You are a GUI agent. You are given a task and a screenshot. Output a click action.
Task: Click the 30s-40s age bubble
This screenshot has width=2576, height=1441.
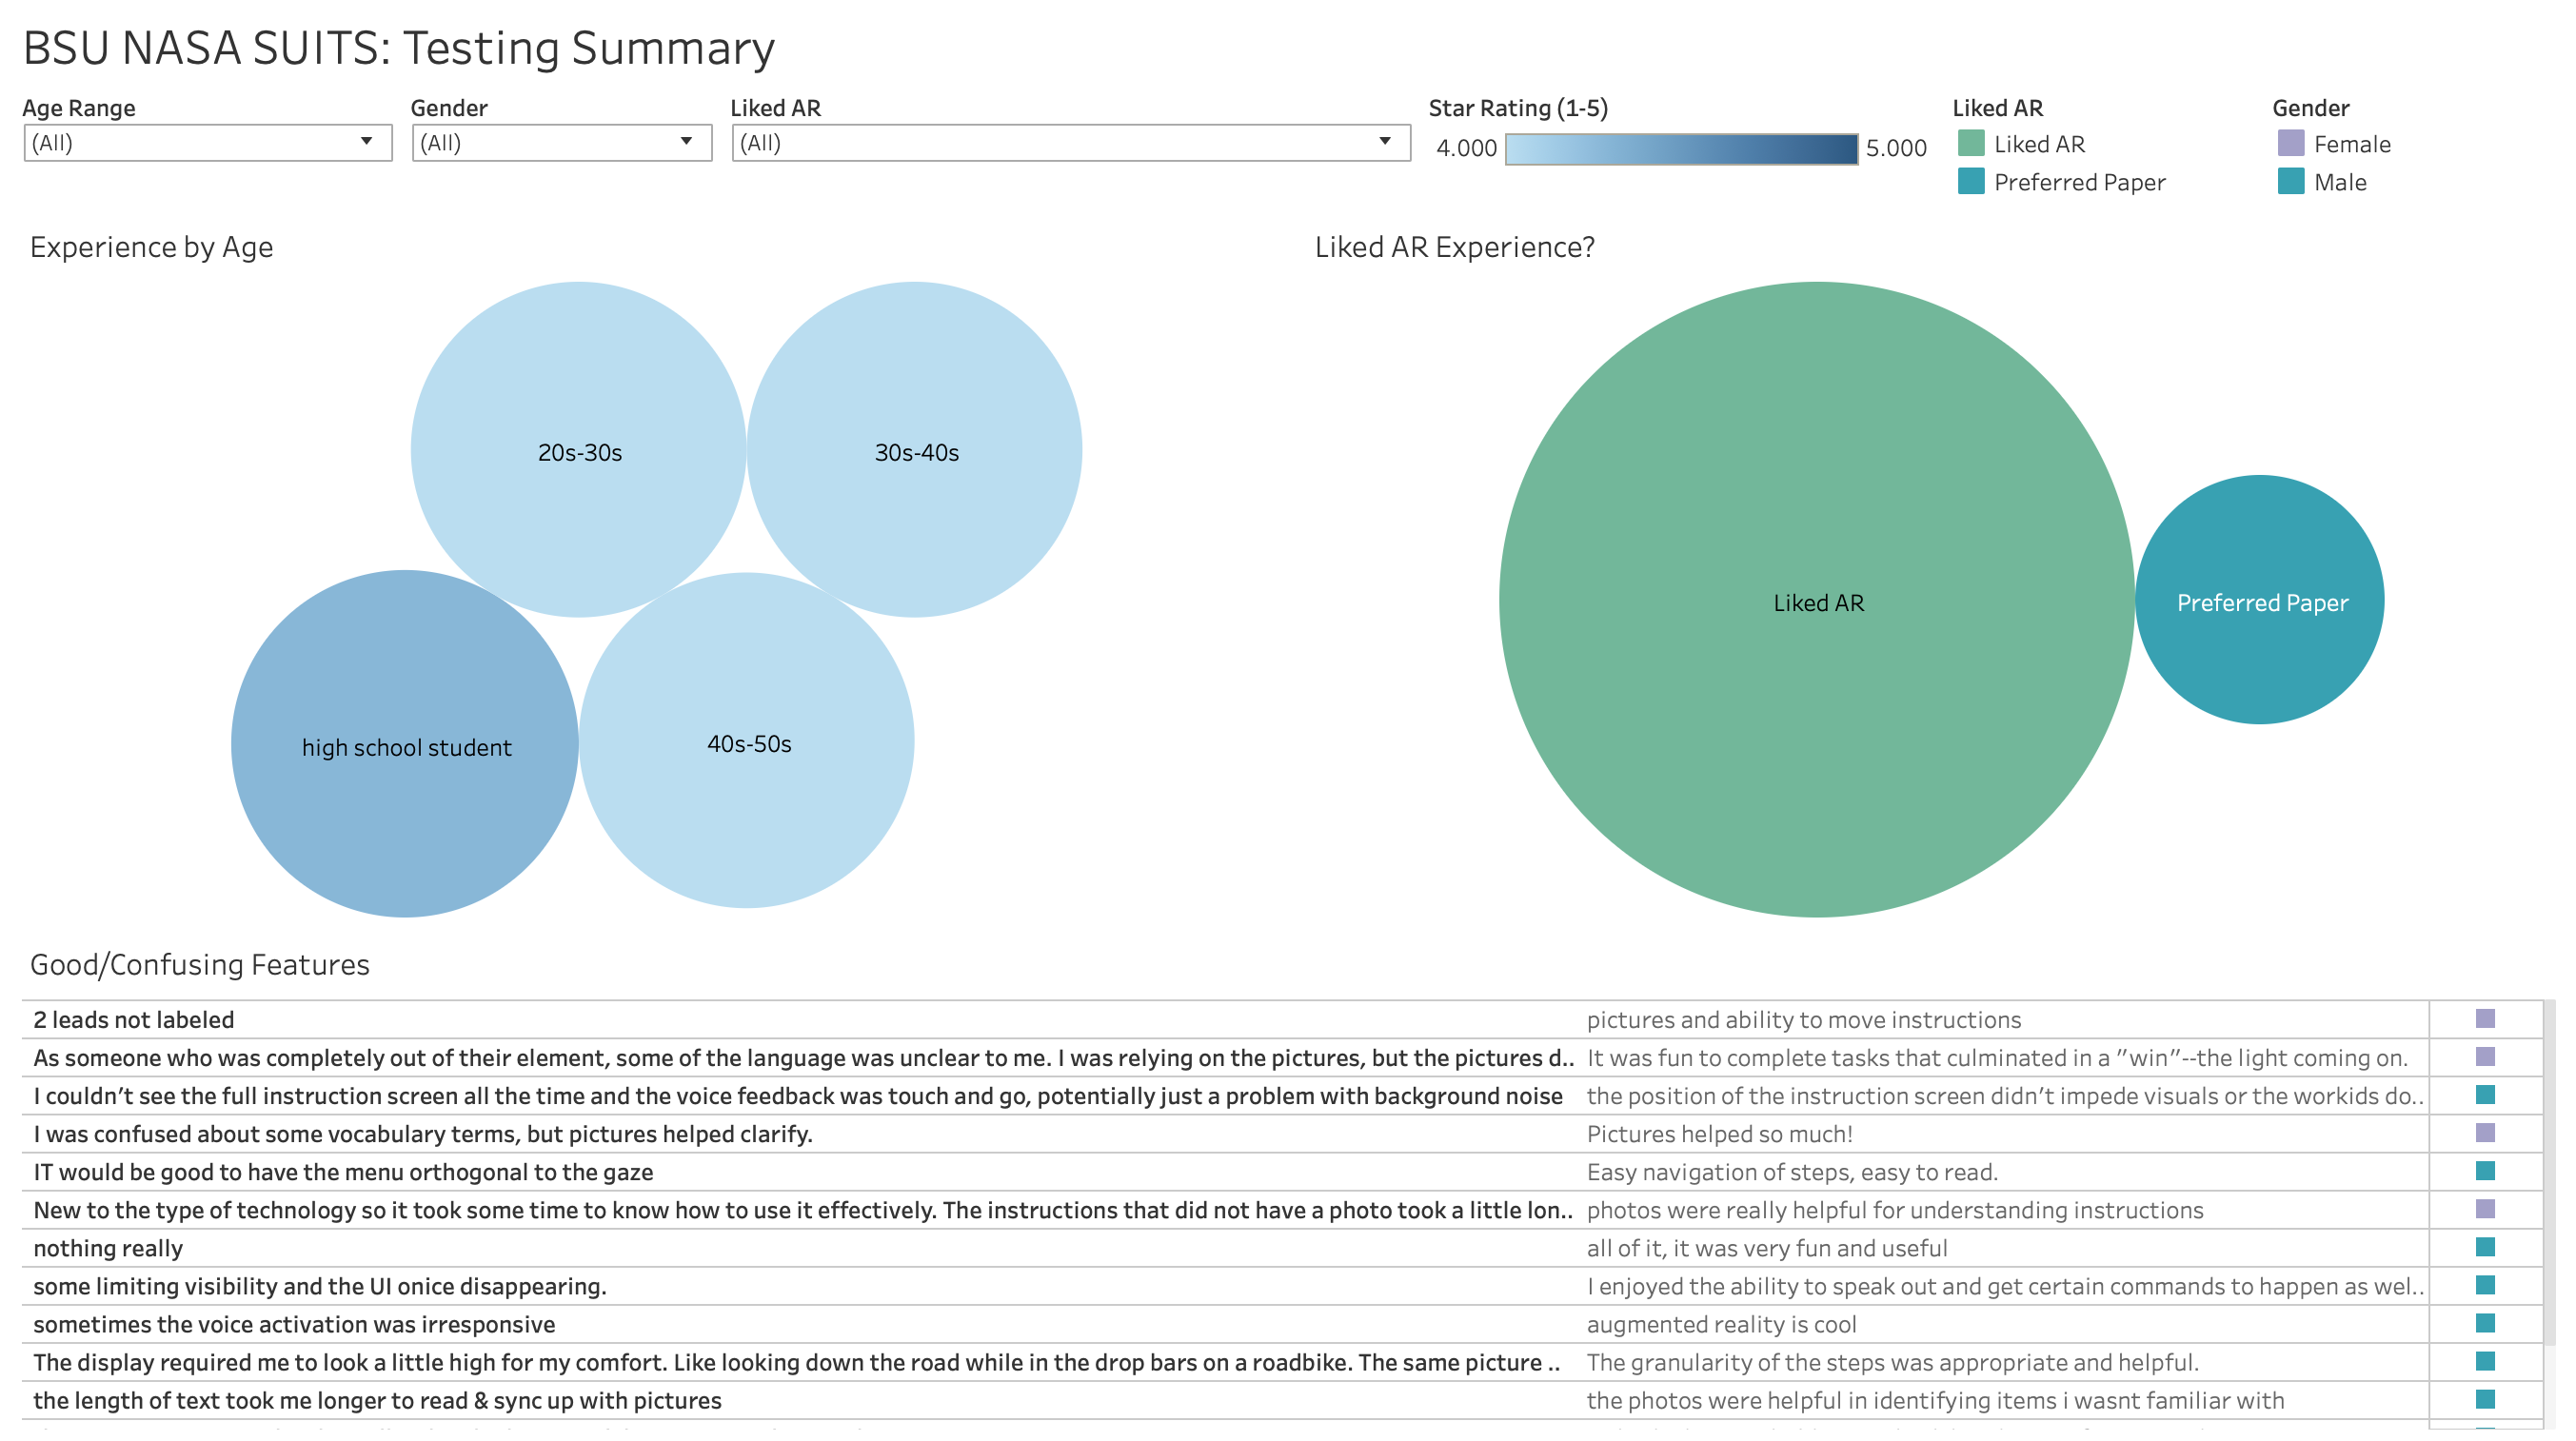[915, 450]
